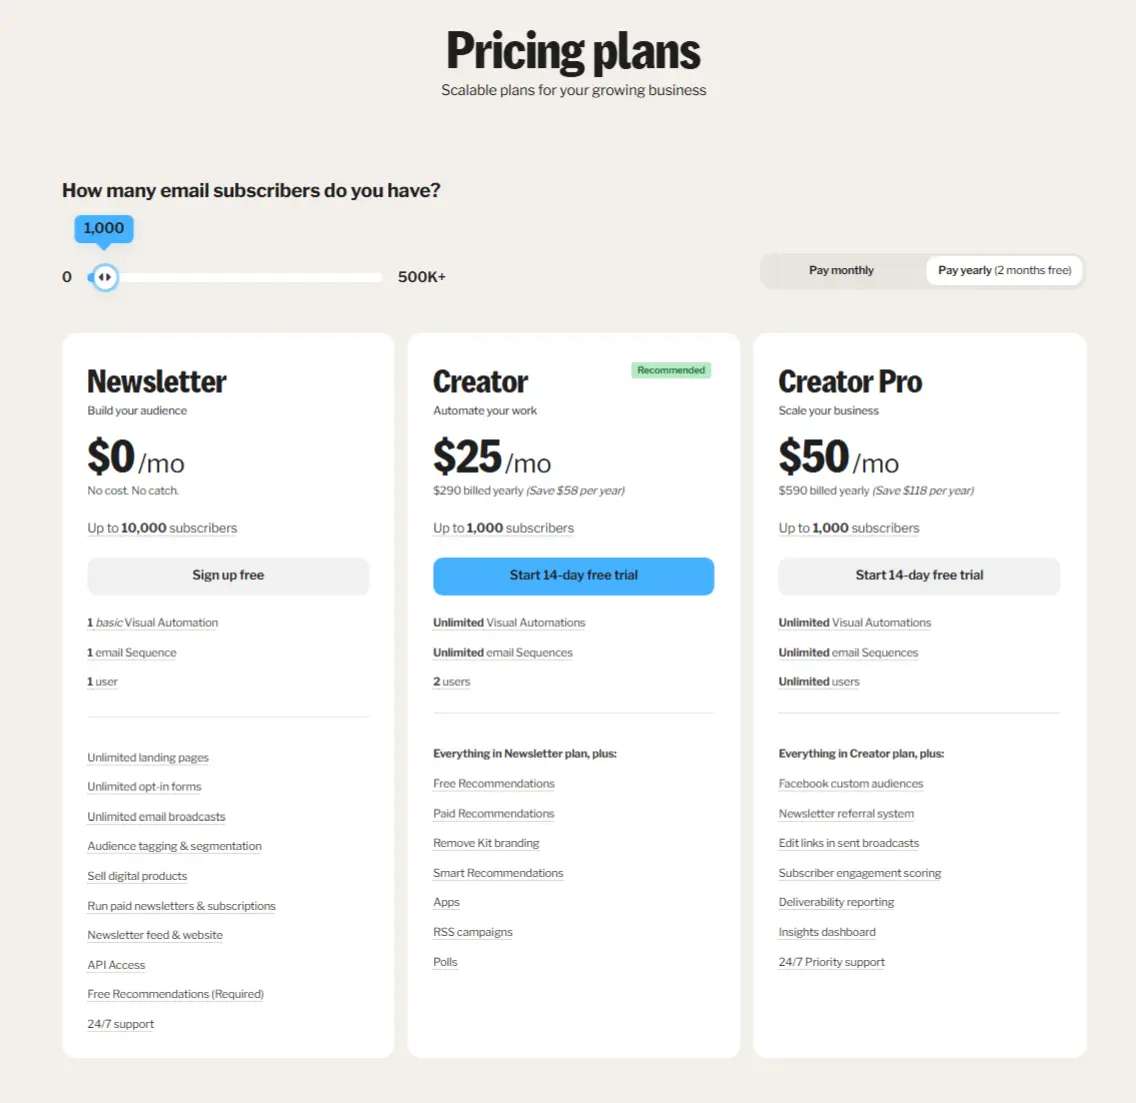Select Pay yearly (2 months free) option
The image size is (1136, 1103).
(1003, 270)
